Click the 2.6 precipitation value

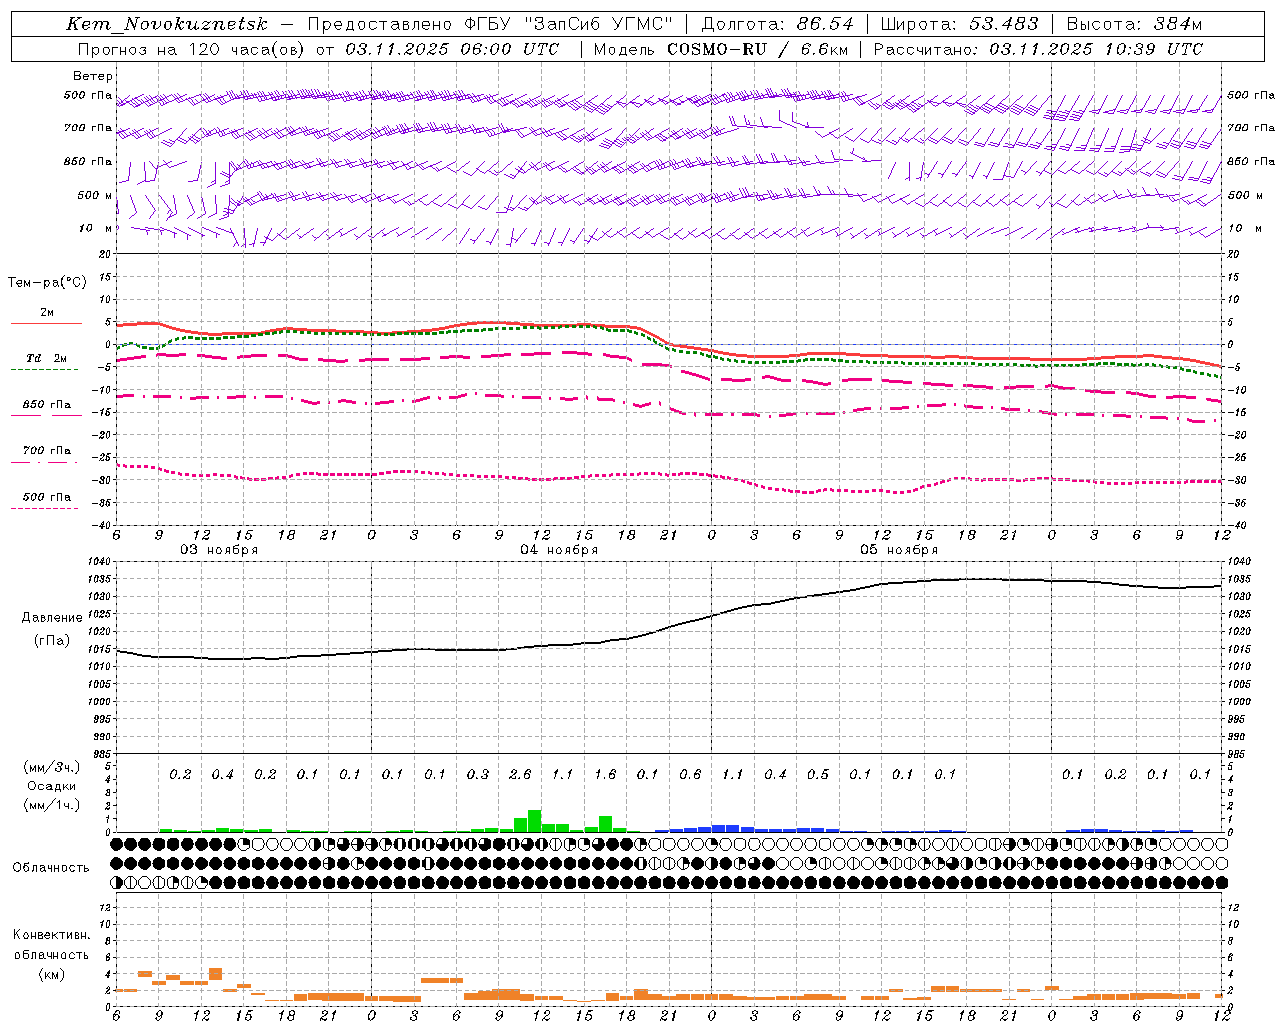click(520, 774)
